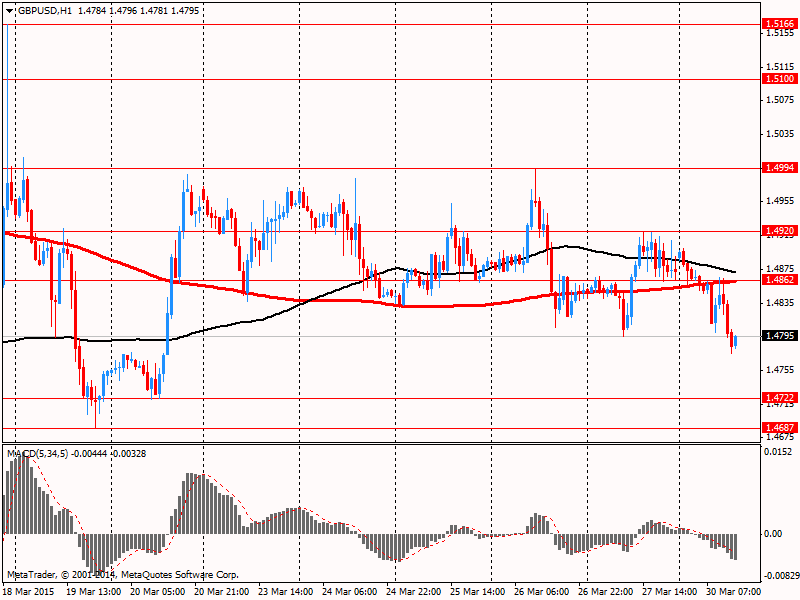Image resolution: width=800 pixels, height=600 pixels.
Task: Click the 23 Mar 14:00 time label
Action: click(285, 592)
